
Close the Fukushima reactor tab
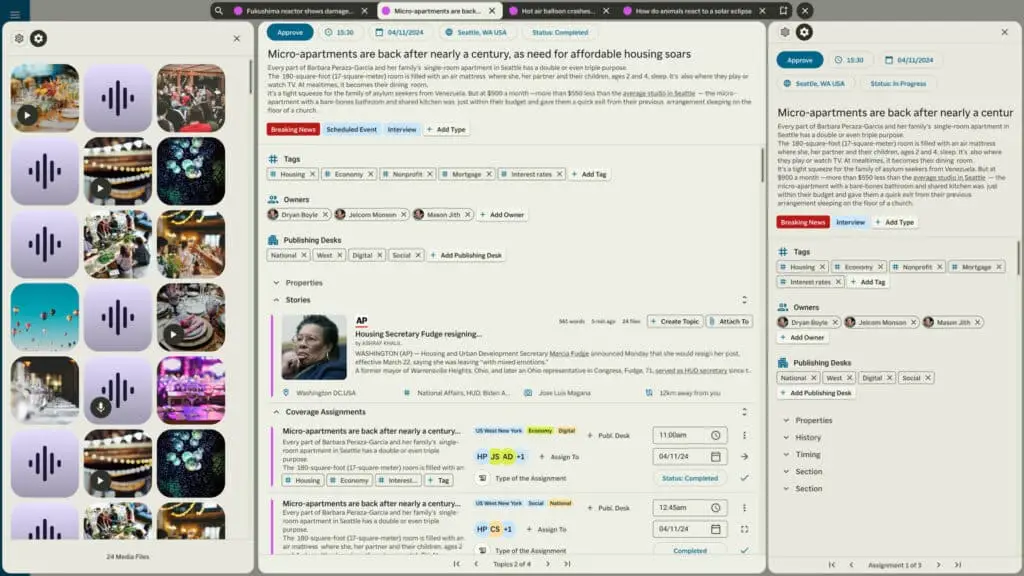click(x=364, y=11)
